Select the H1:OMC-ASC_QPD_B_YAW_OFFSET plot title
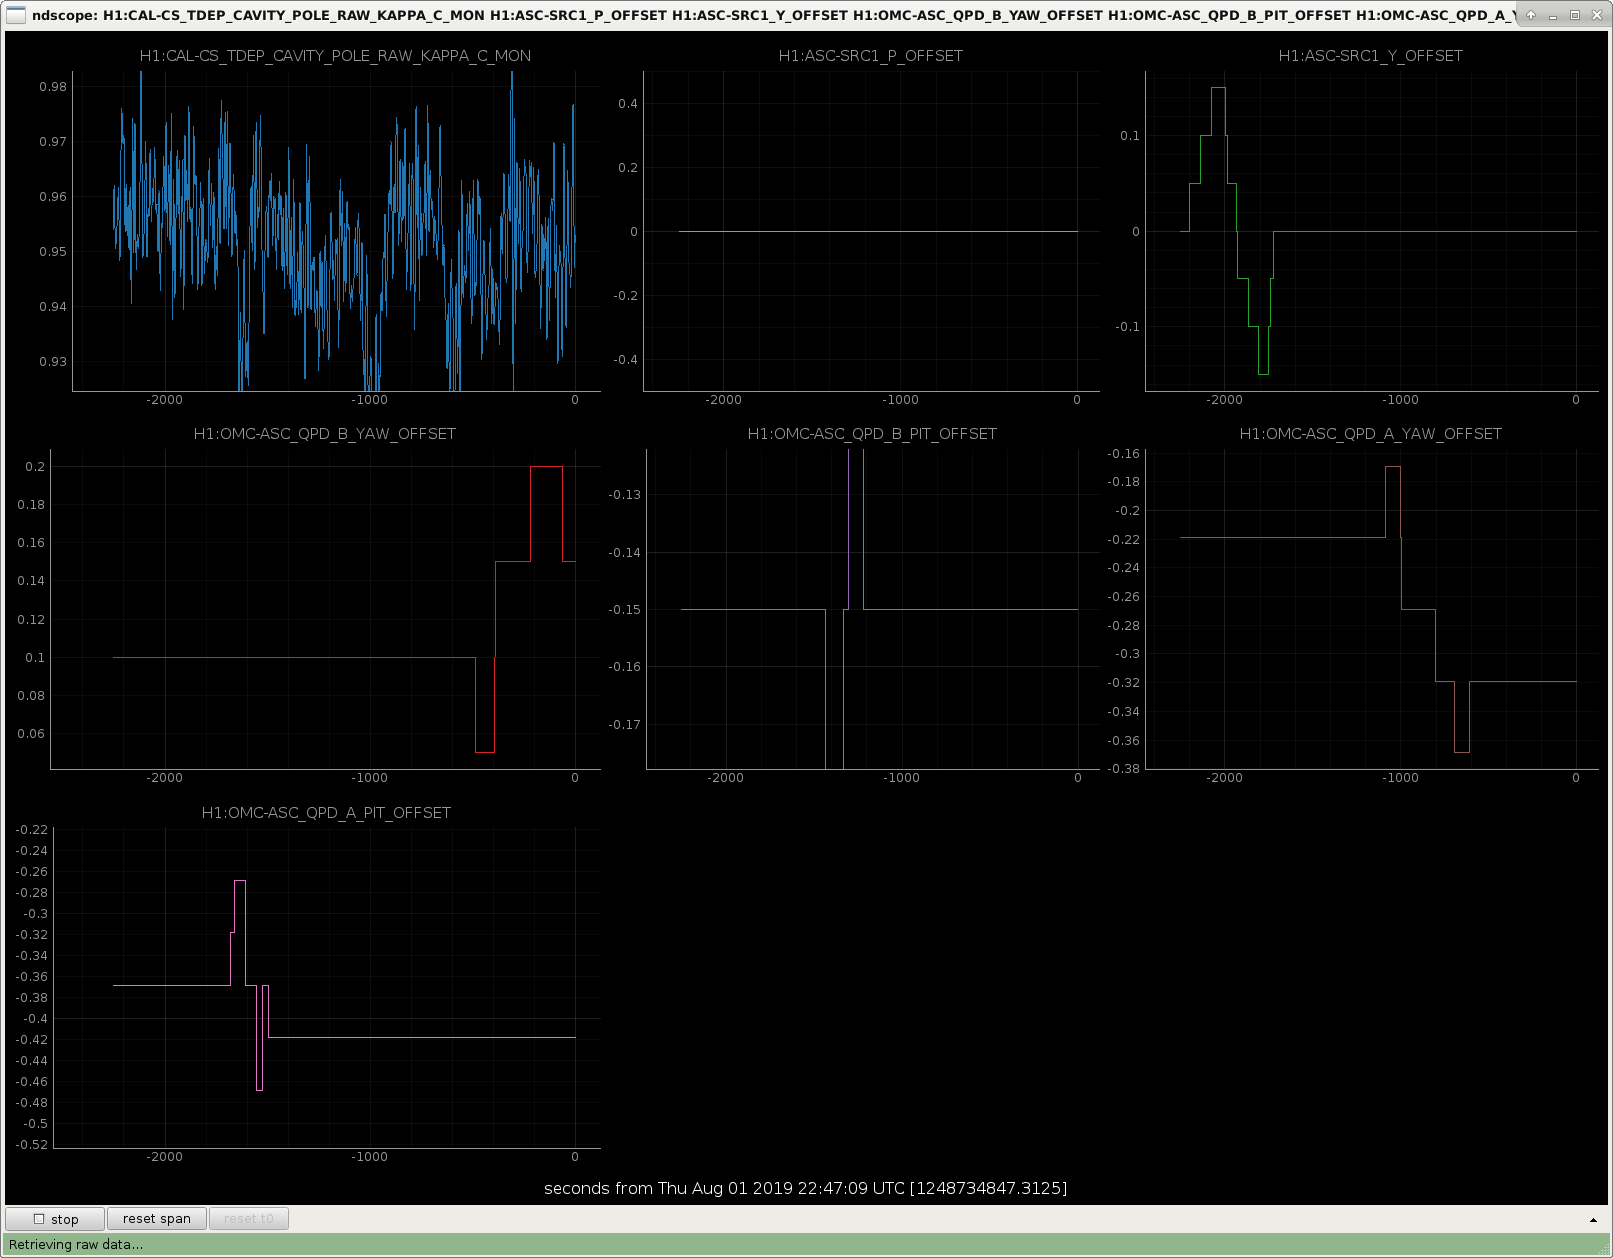The image size is (1613, 1258). [325, 434]
